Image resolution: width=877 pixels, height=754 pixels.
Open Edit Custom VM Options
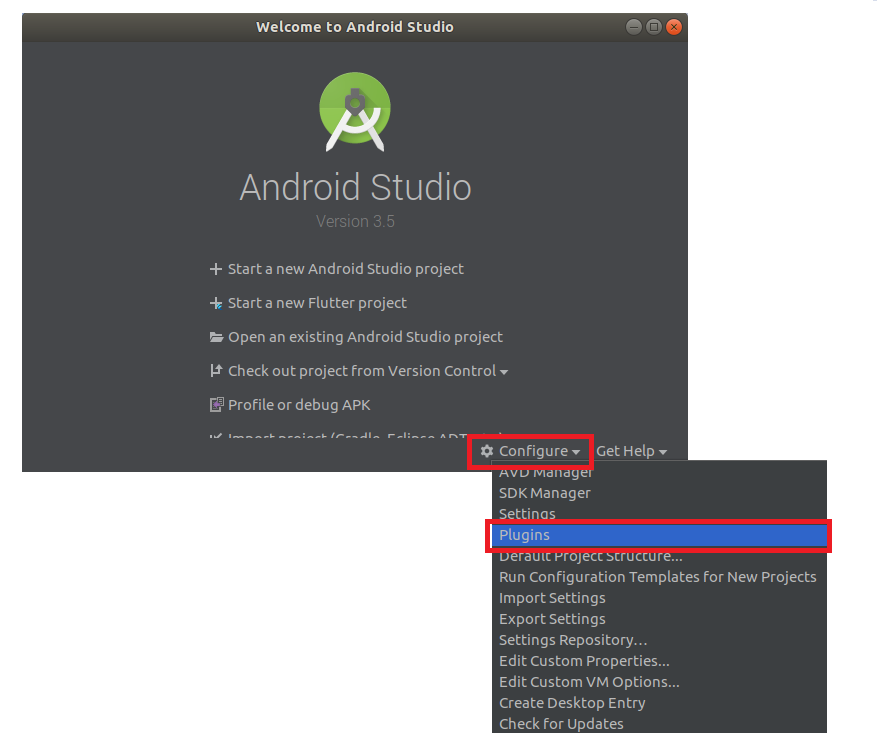588,681
